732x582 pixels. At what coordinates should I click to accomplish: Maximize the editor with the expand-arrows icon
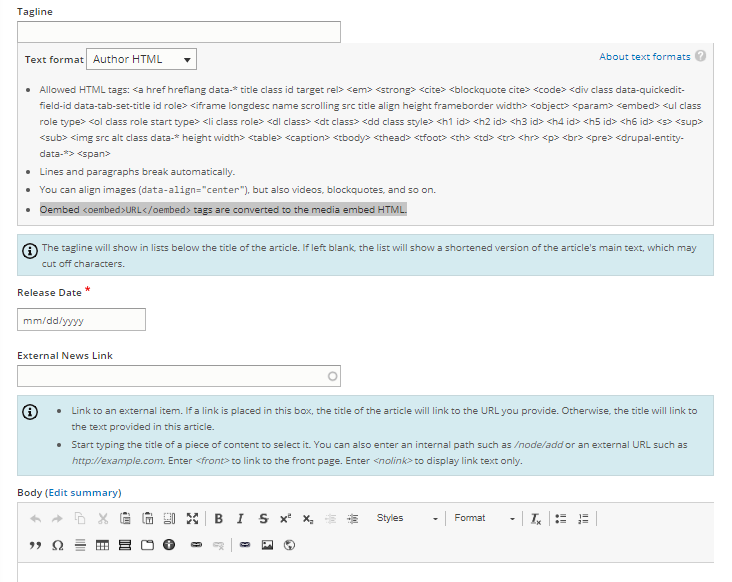coord(192,519)
